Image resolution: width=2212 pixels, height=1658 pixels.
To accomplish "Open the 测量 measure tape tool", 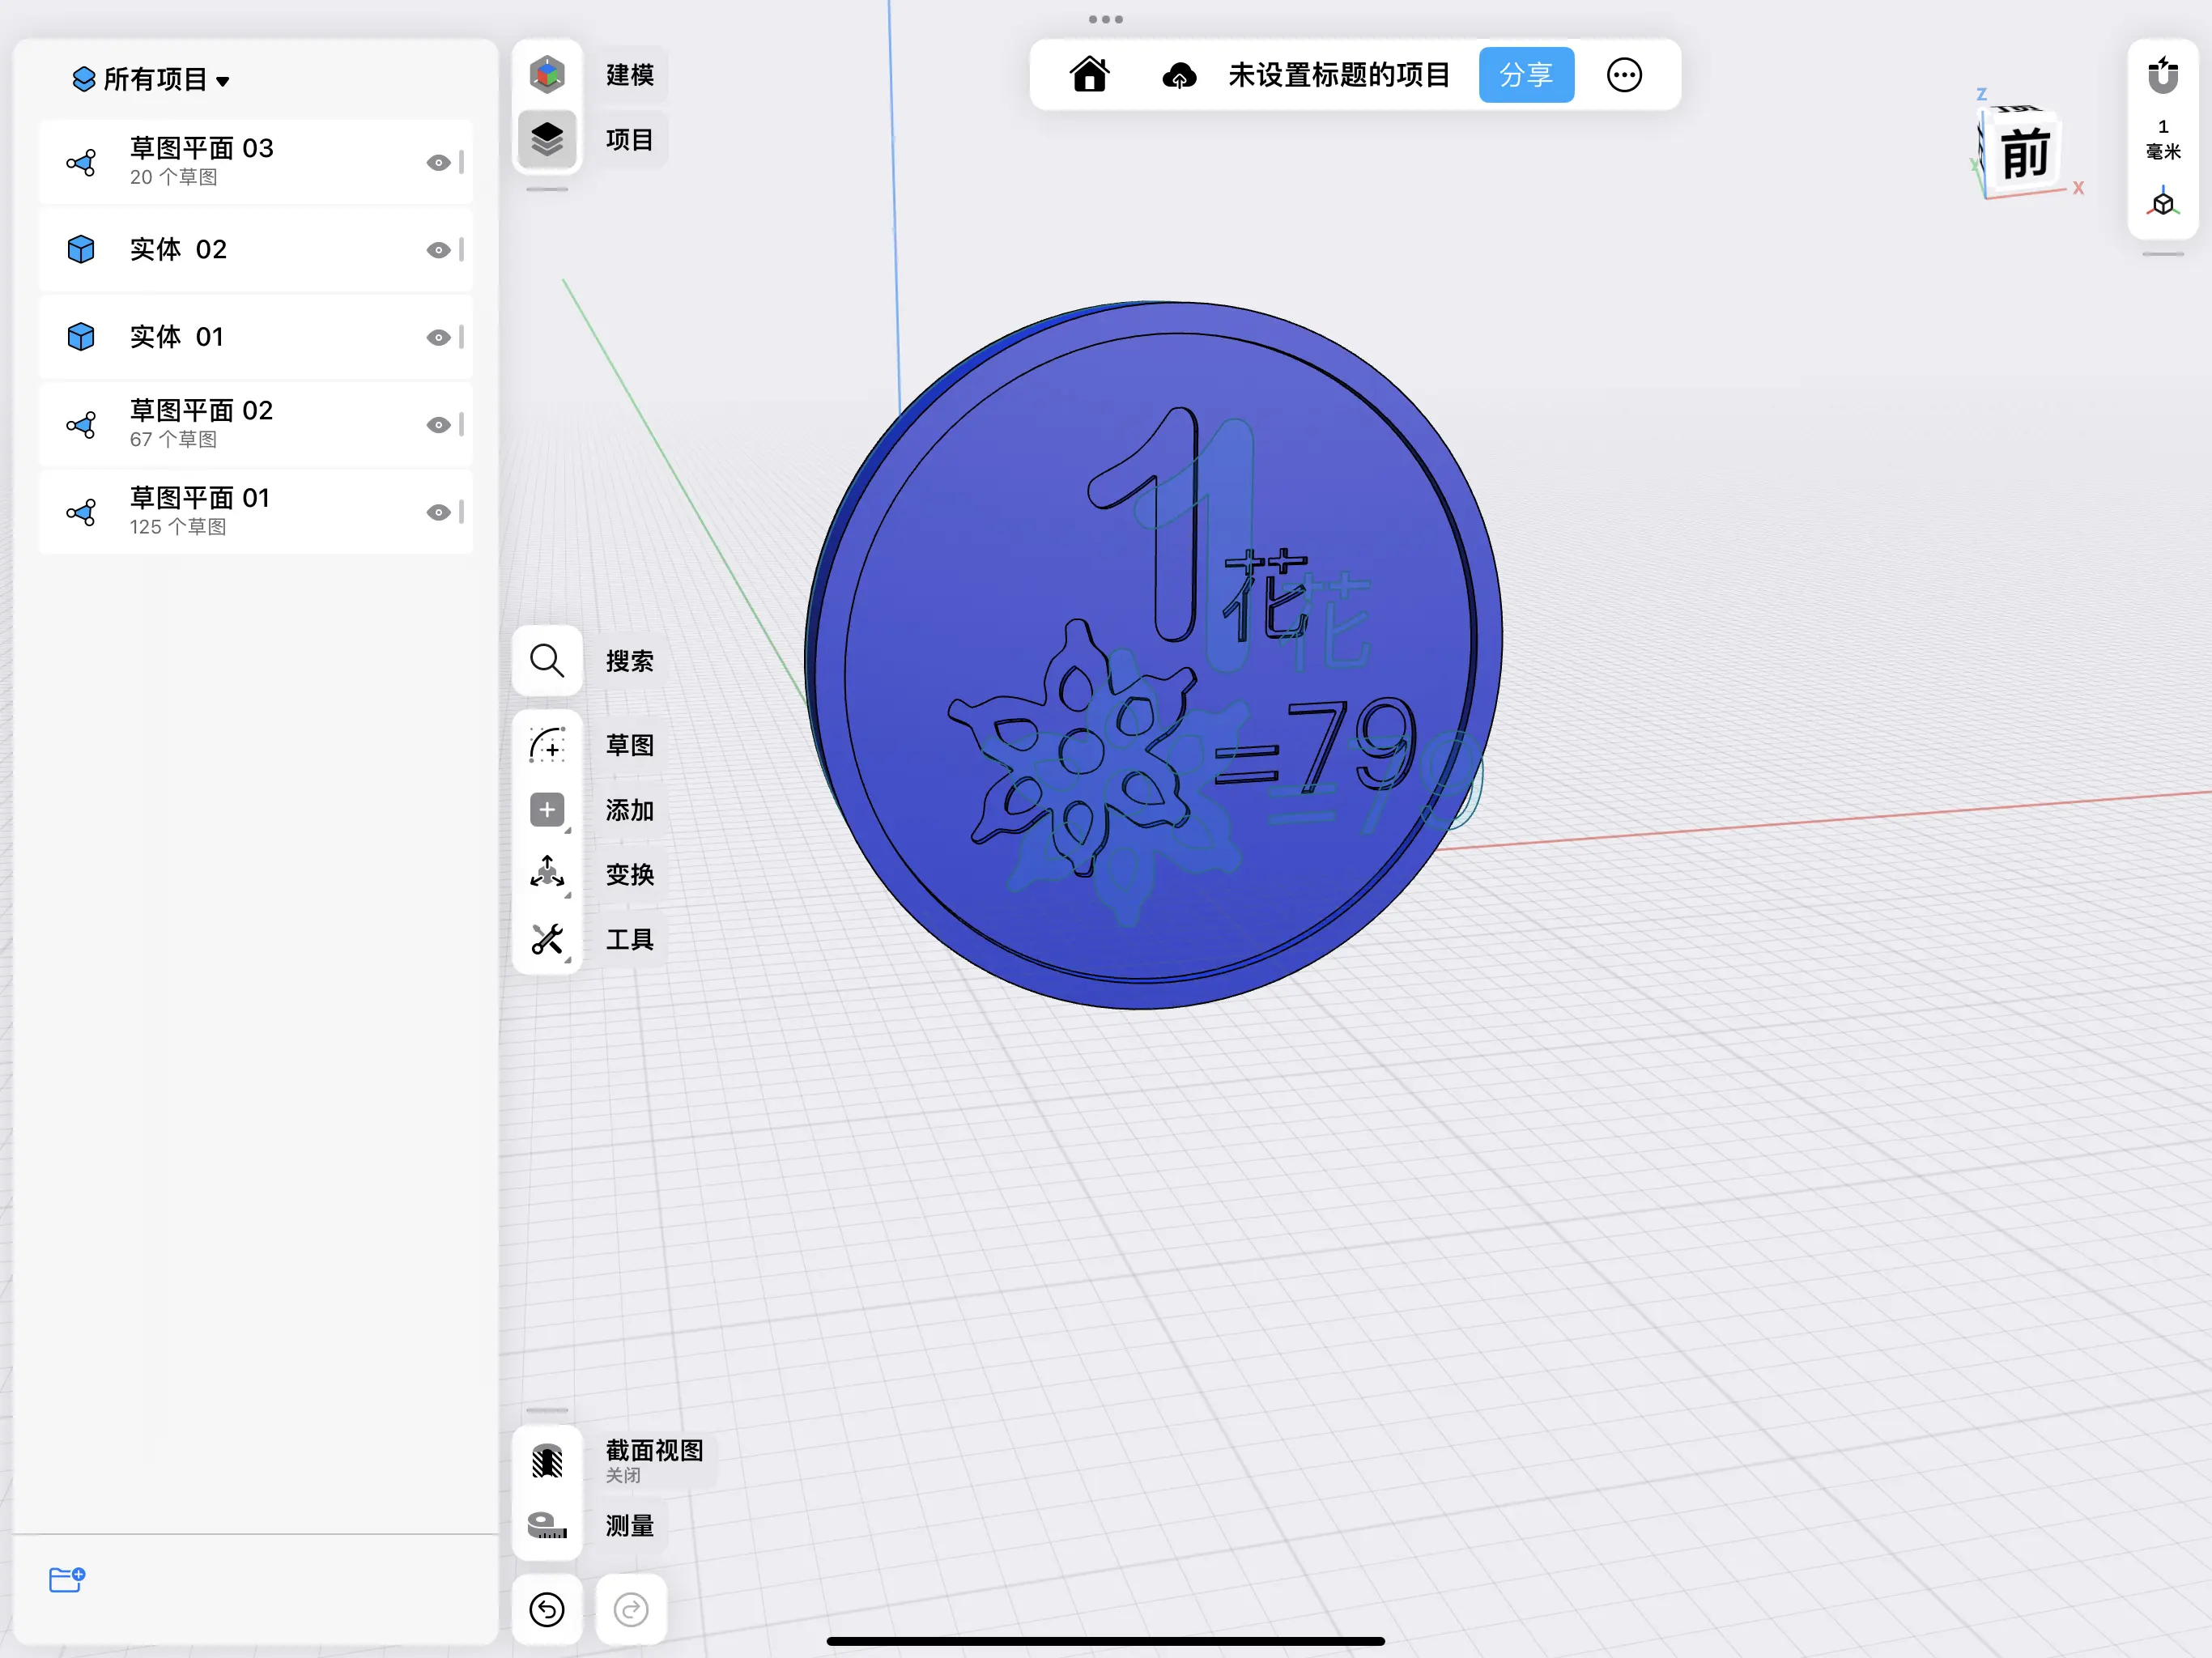I will click(x=547, y=1526).
